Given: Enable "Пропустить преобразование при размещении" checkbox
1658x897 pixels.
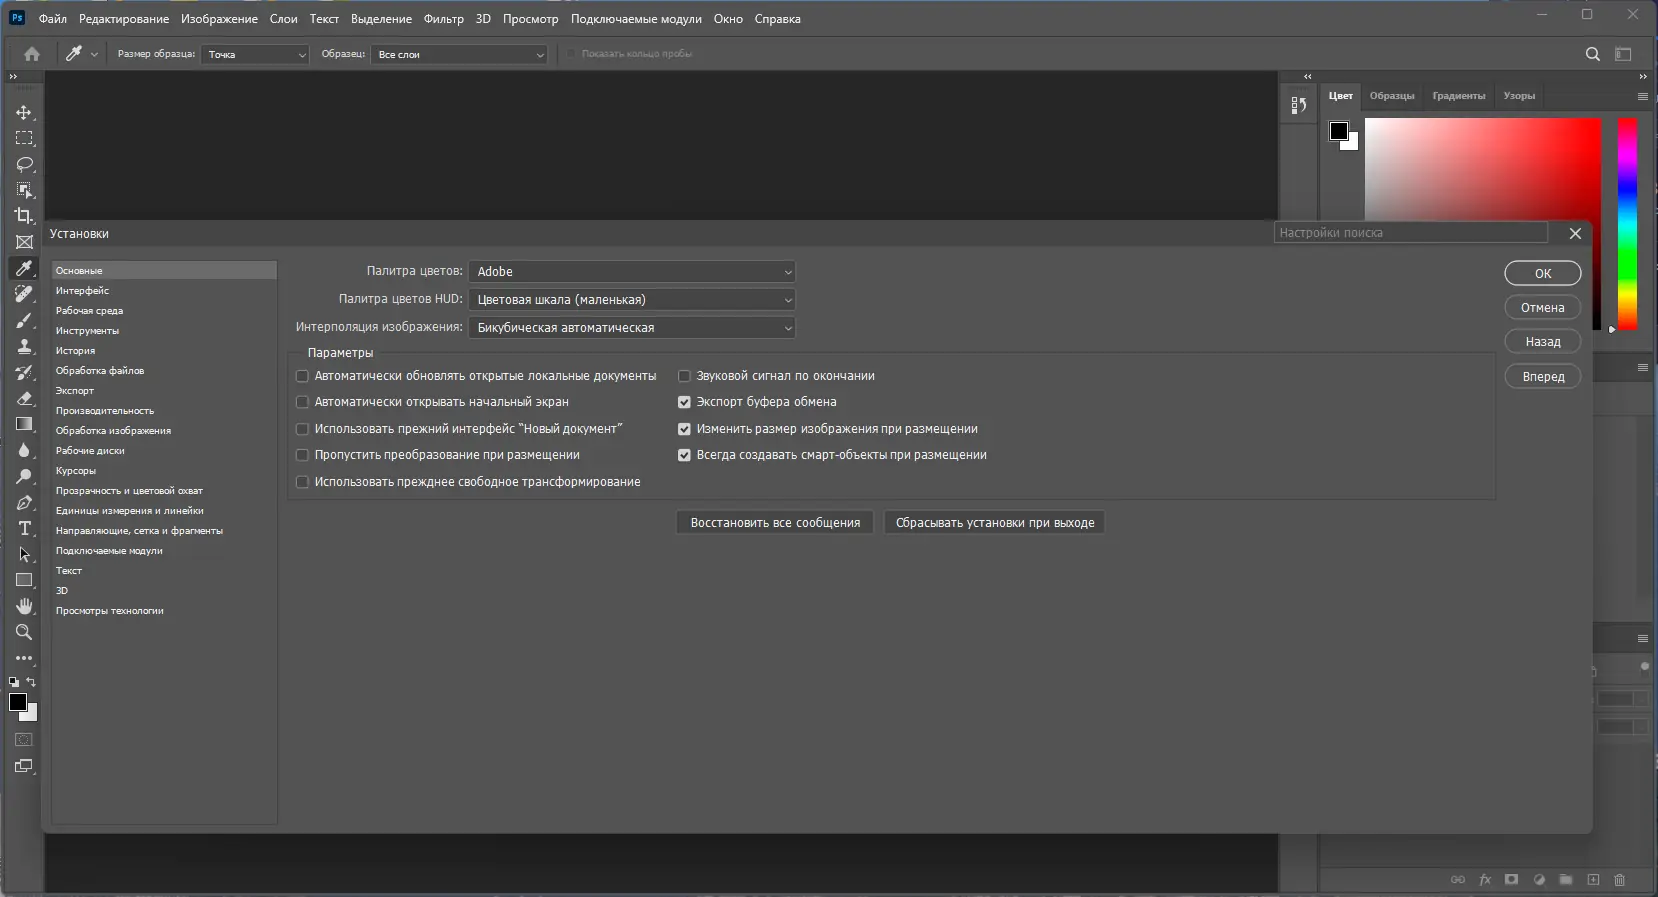Looking at the screenshot, I should click(302, 455).
